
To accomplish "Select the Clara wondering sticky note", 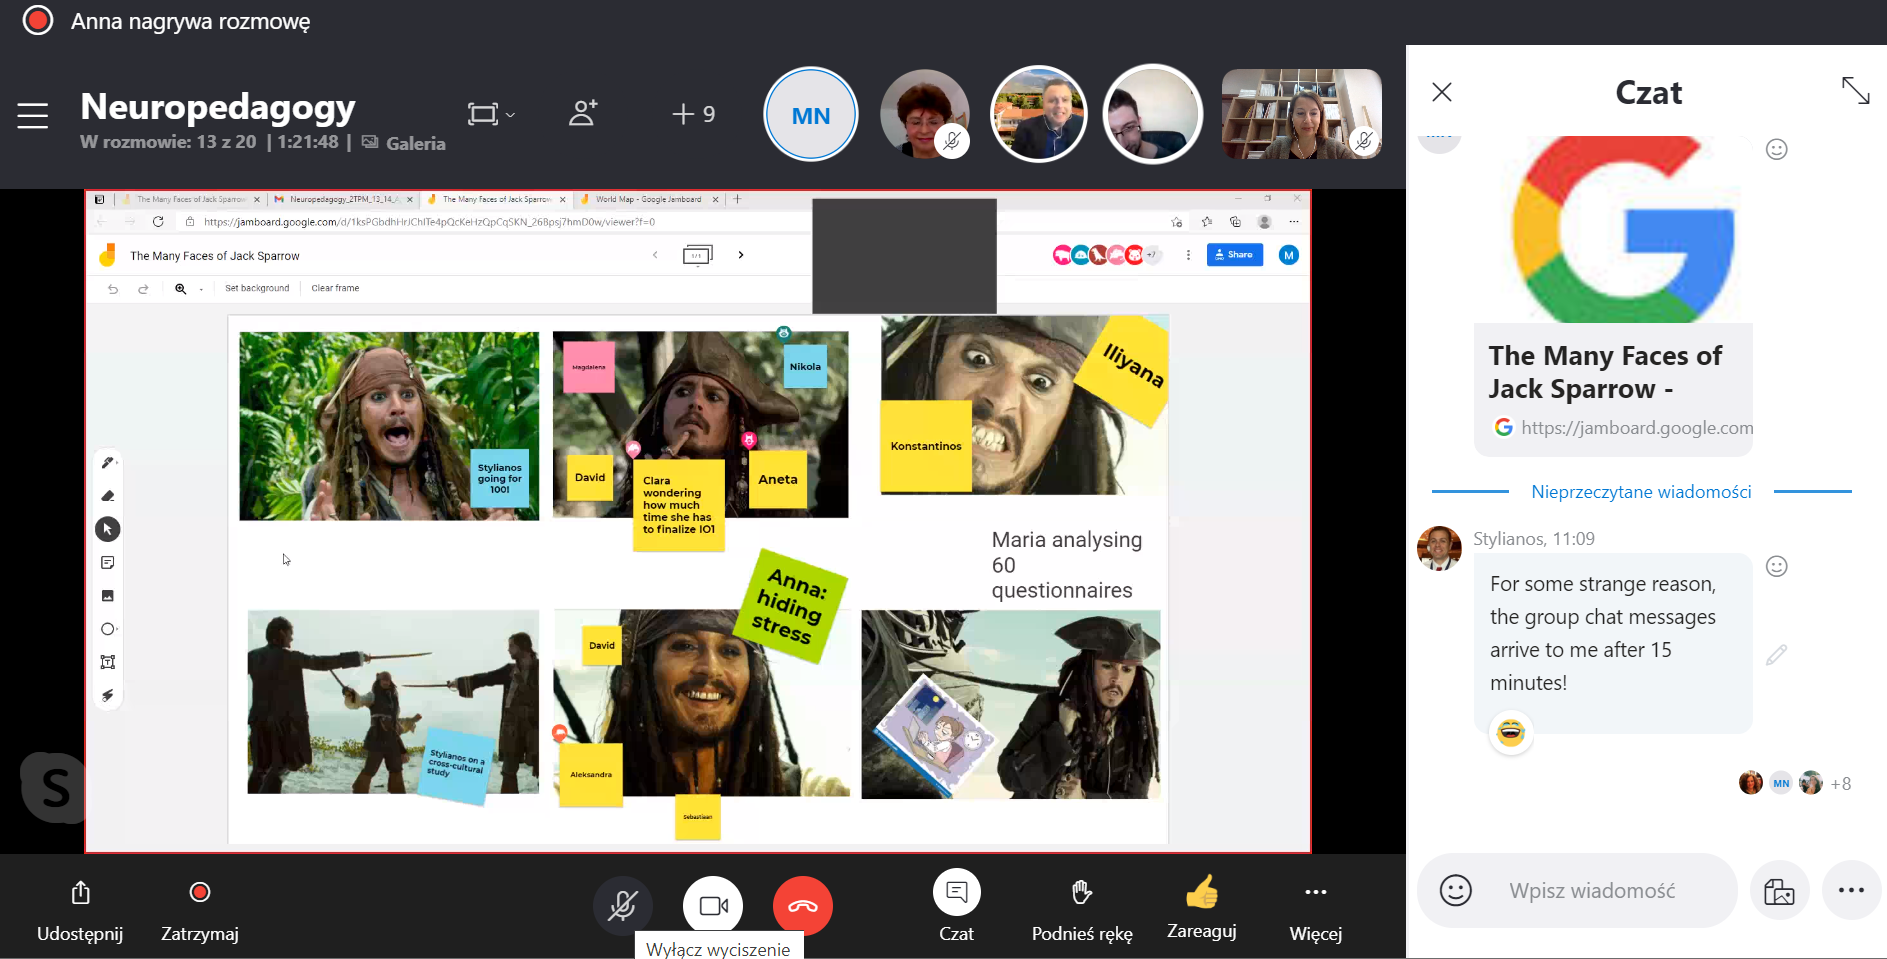I will (x=679, y=506).
